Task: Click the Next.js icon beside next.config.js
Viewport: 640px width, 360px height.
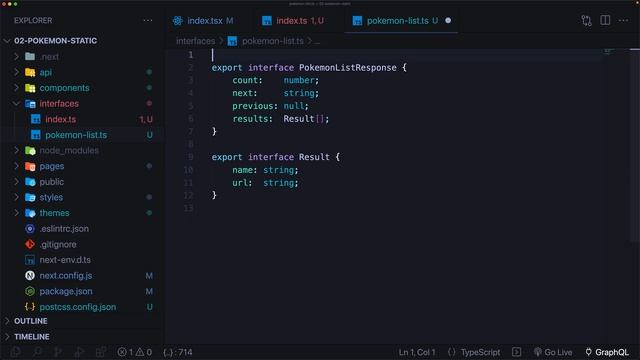Action: coord(30,276)
